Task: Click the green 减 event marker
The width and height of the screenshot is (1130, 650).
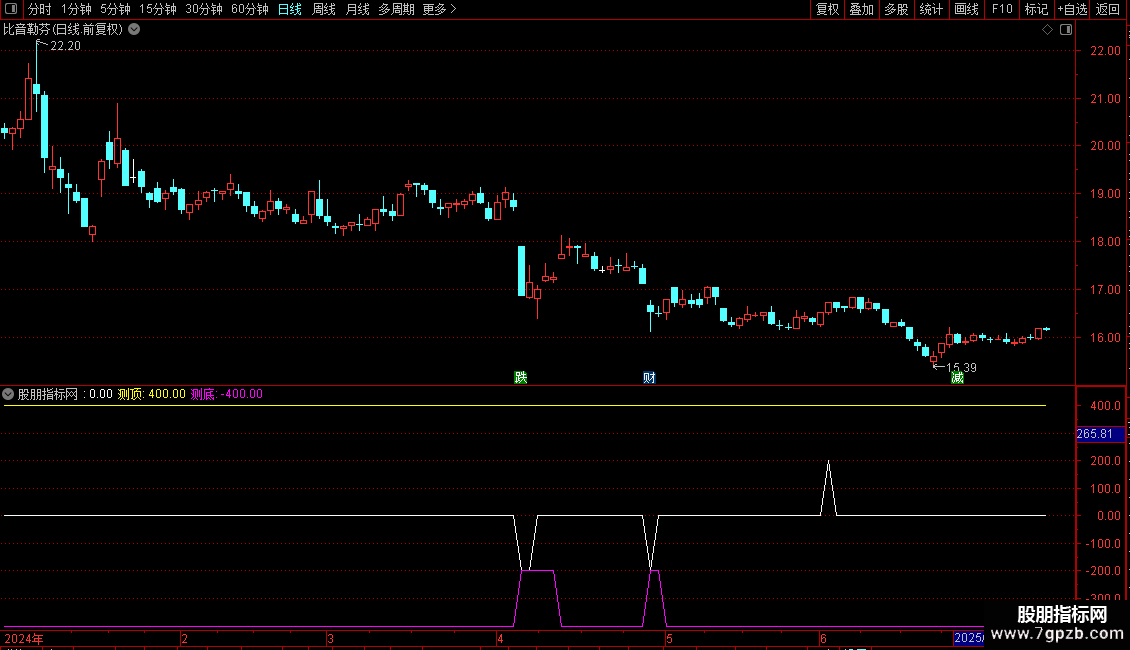Action: [x=957, y=377]
